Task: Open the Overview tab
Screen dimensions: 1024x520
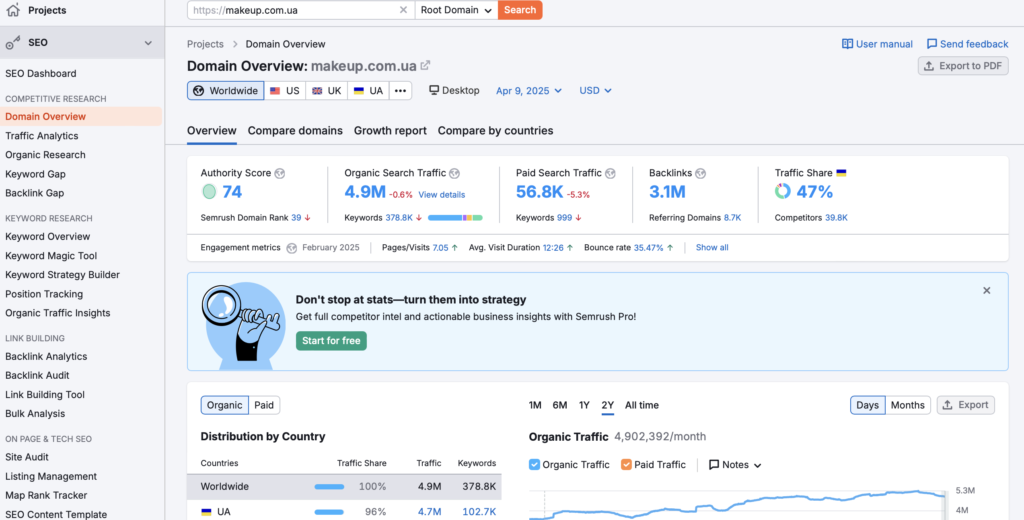Action: pyautogui.click(x=212, y=131)
